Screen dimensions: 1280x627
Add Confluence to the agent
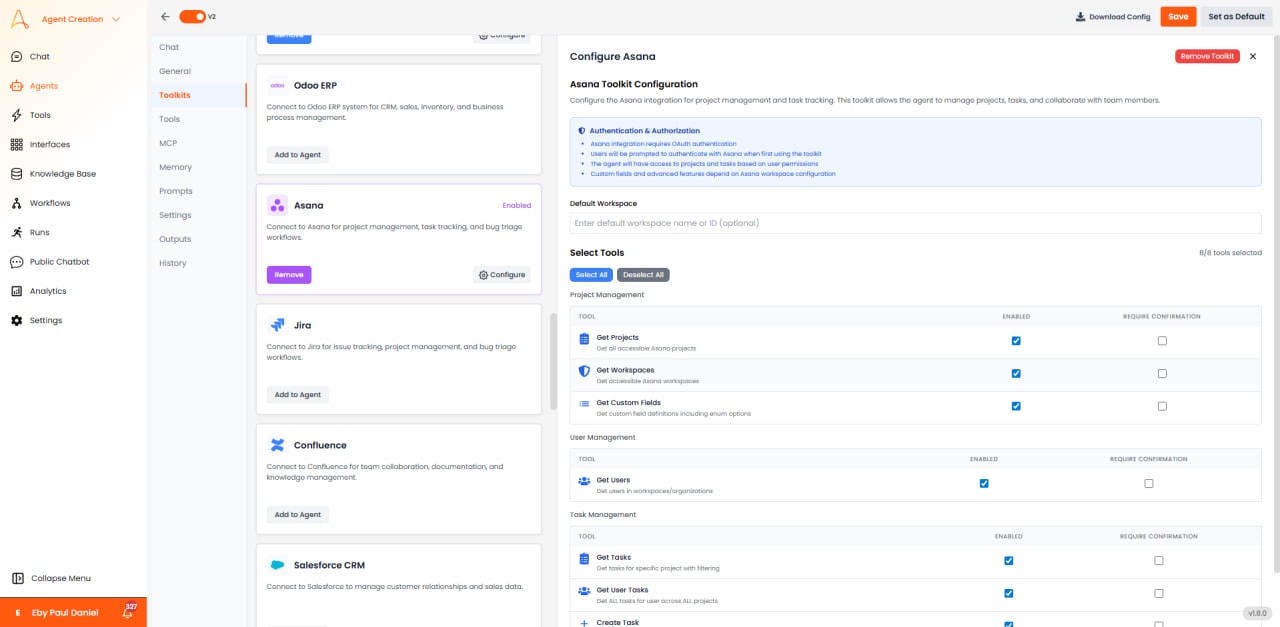coord(297,514)
